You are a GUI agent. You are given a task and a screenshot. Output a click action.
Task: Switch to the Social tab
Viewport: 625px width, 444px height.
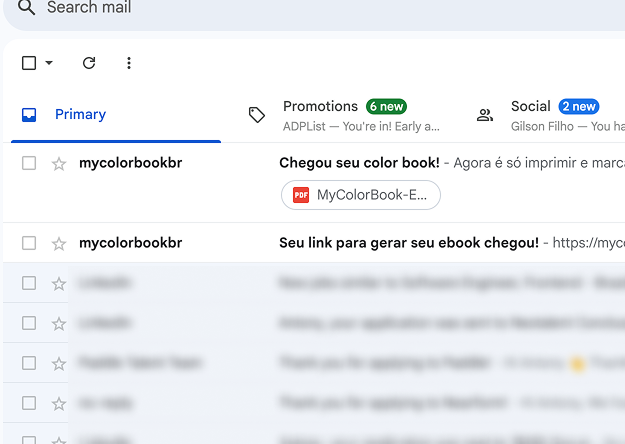pyautogui.click(x=530, y=107)
